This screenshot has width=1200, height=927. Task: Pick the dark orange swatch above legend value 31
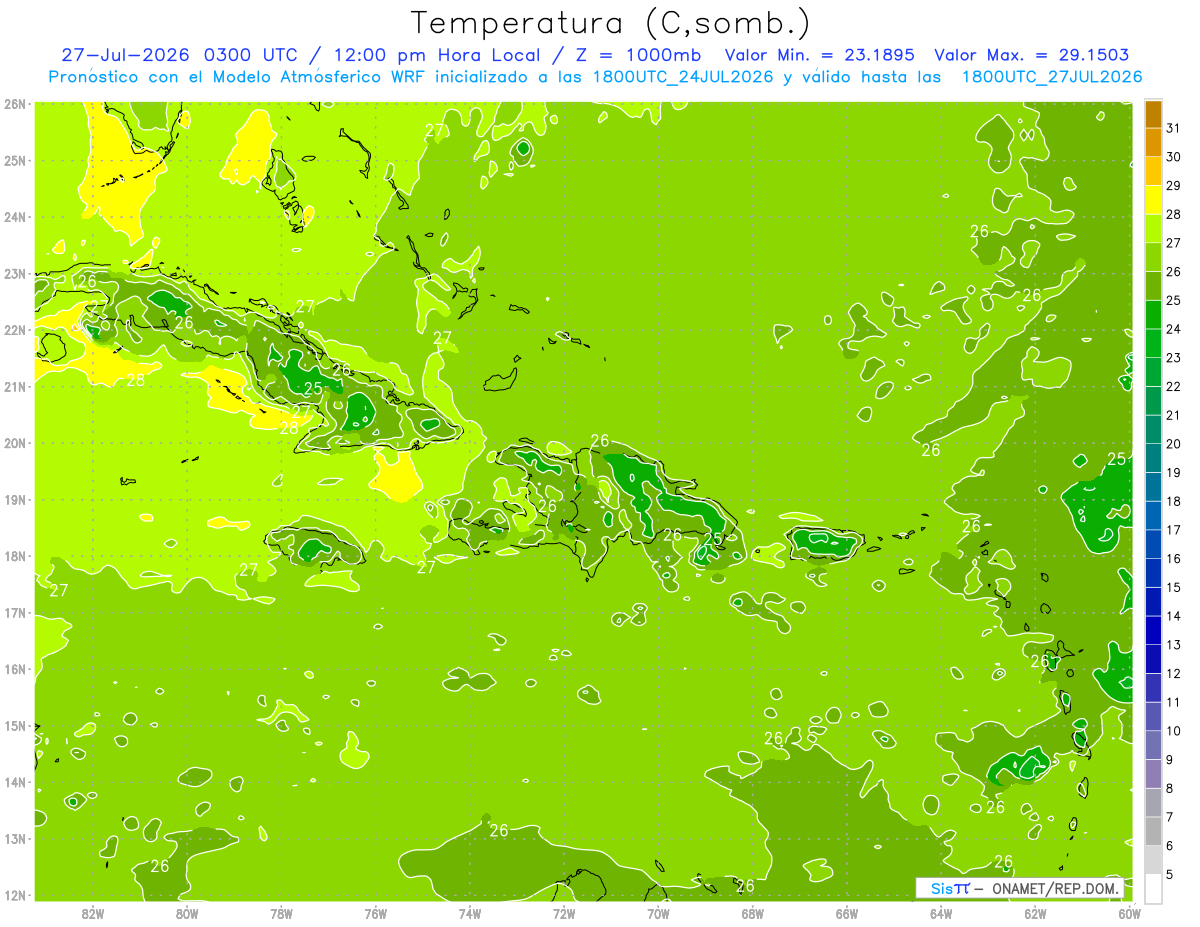click(1153, 114)
